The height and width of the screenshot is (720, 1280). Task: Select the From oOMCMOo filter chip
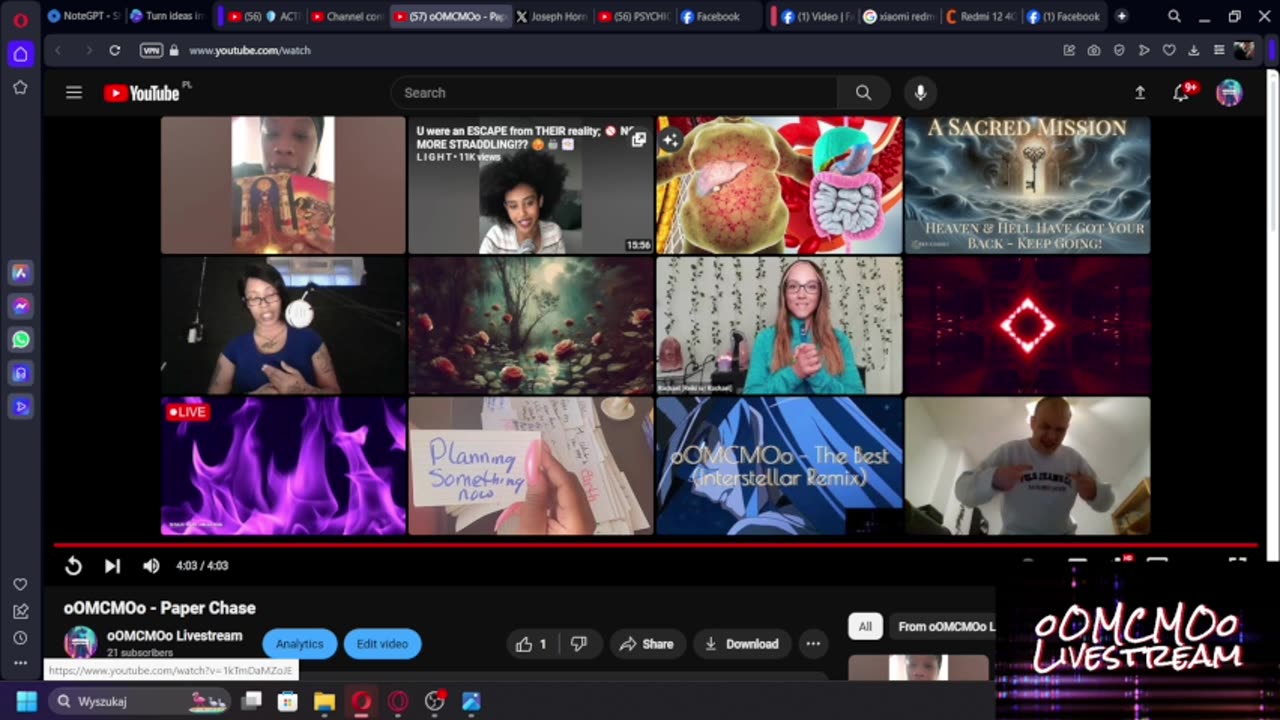coord(942,627)
